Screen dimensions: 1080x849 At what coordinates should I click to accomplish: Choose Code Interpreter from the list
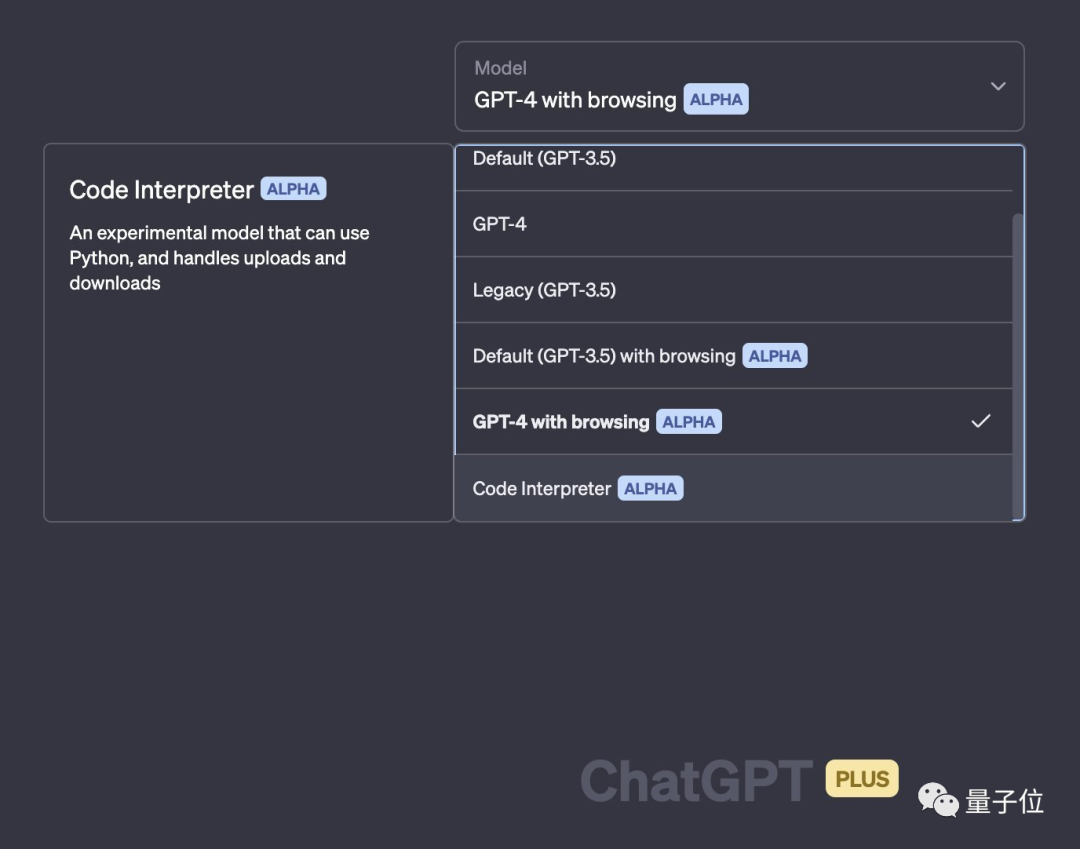coord(542,489)
